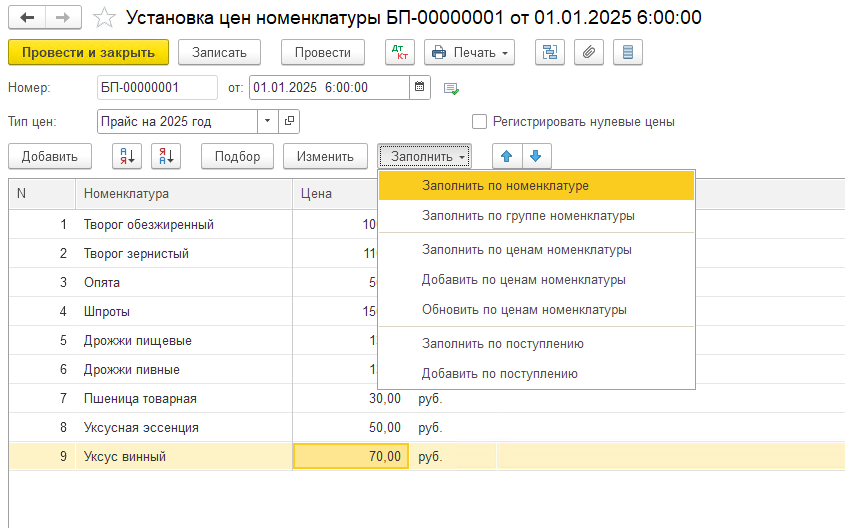Open the list/report icon next to paperclip
Viewport: 845px width, 528px height.
(628, 52)
